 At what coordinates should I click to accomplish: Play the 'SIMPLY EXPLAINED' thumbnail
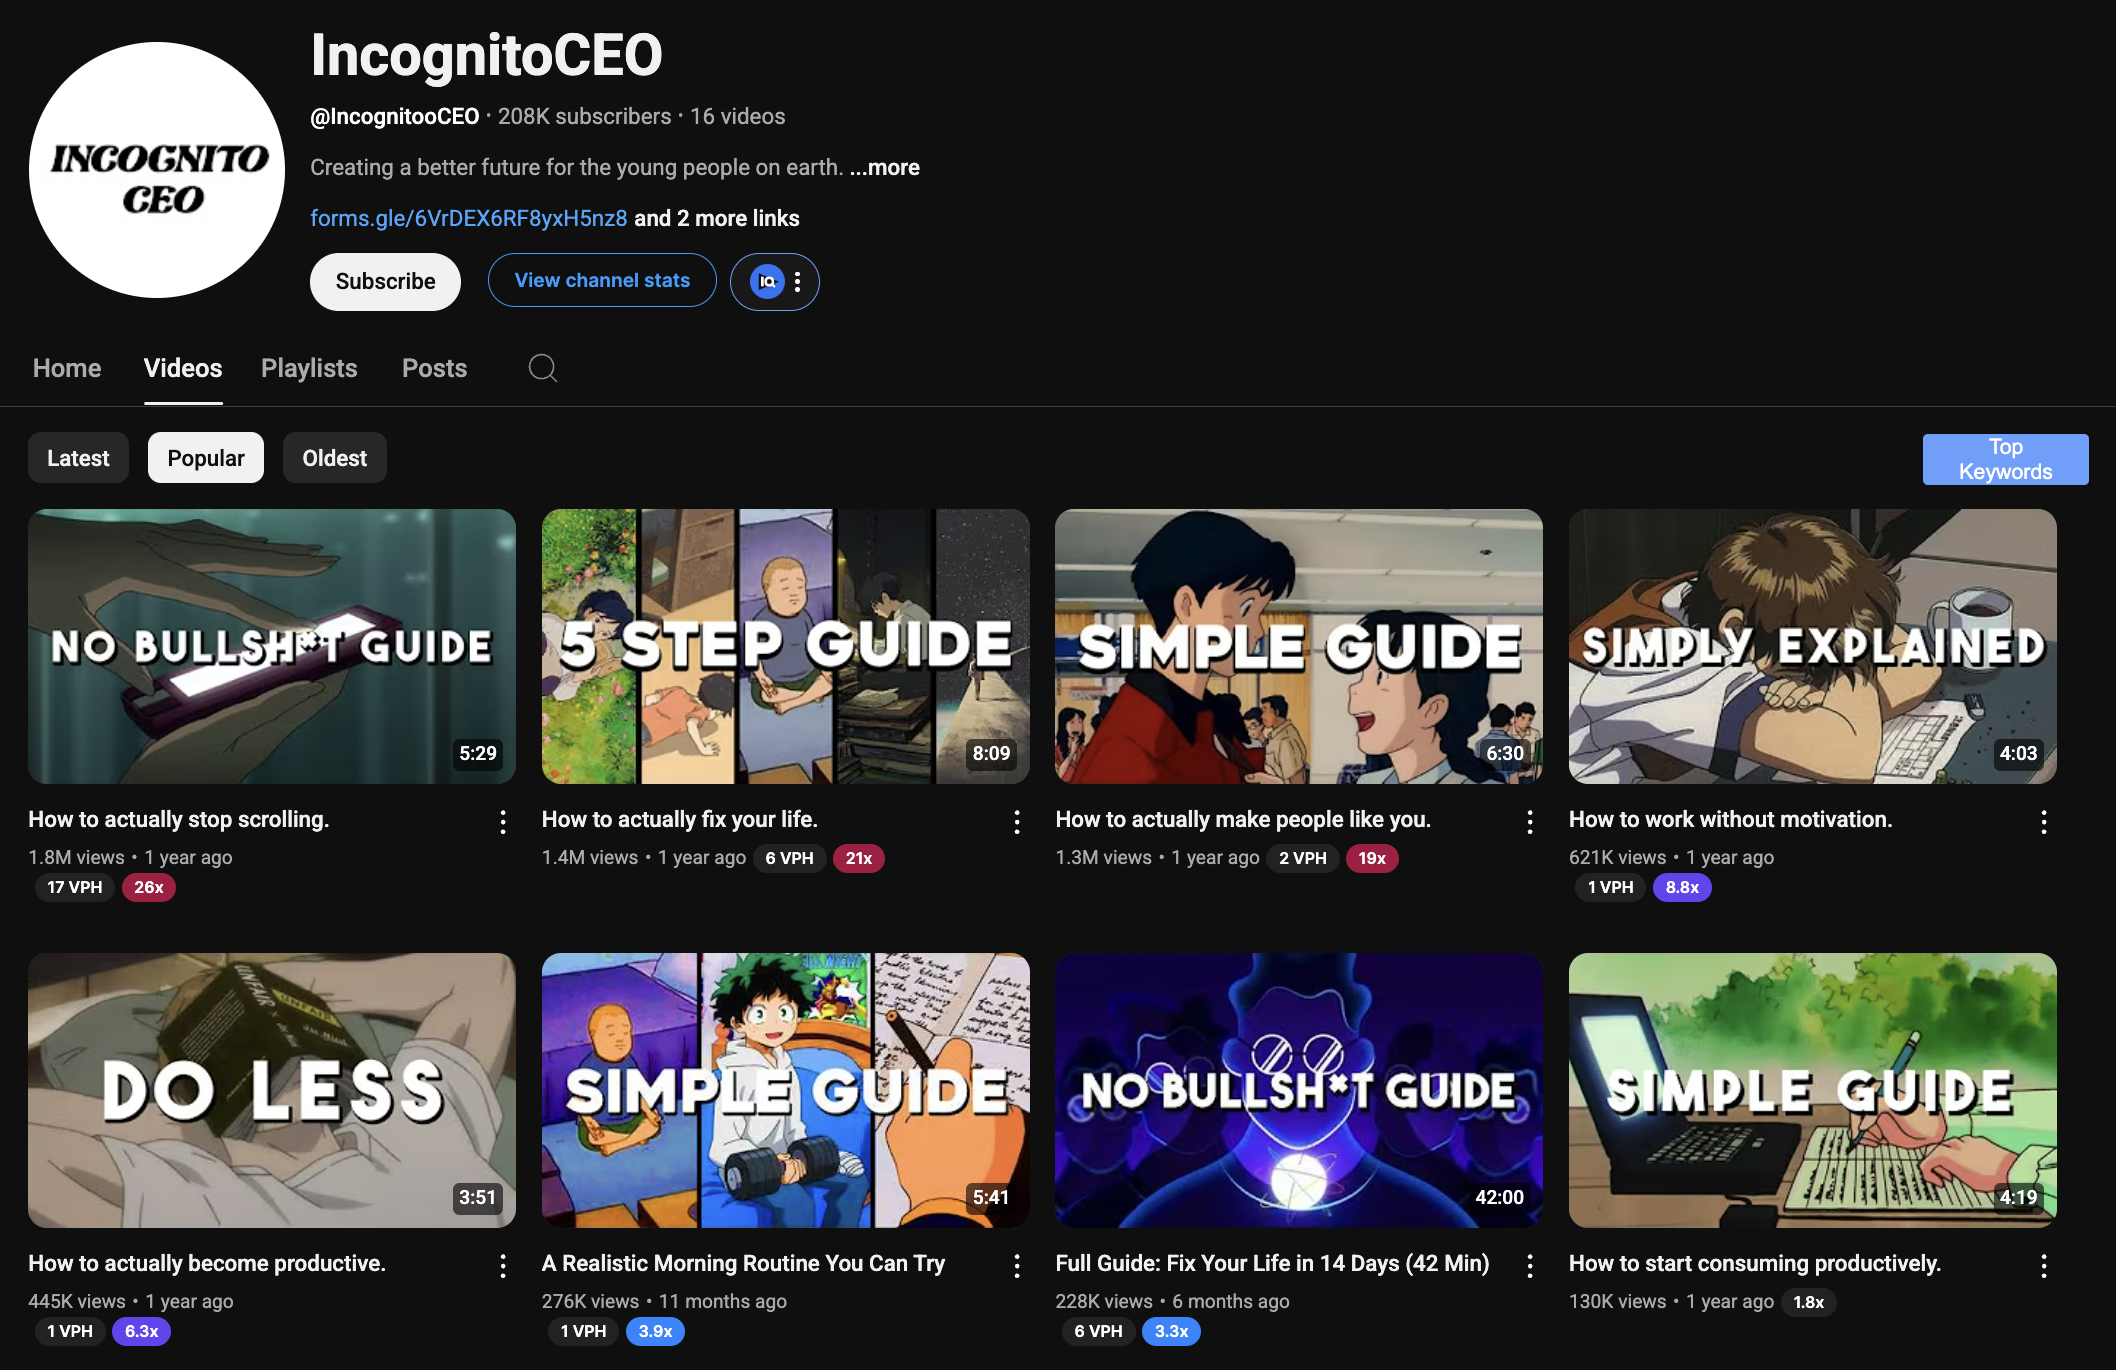click(x=1813, y=646)
